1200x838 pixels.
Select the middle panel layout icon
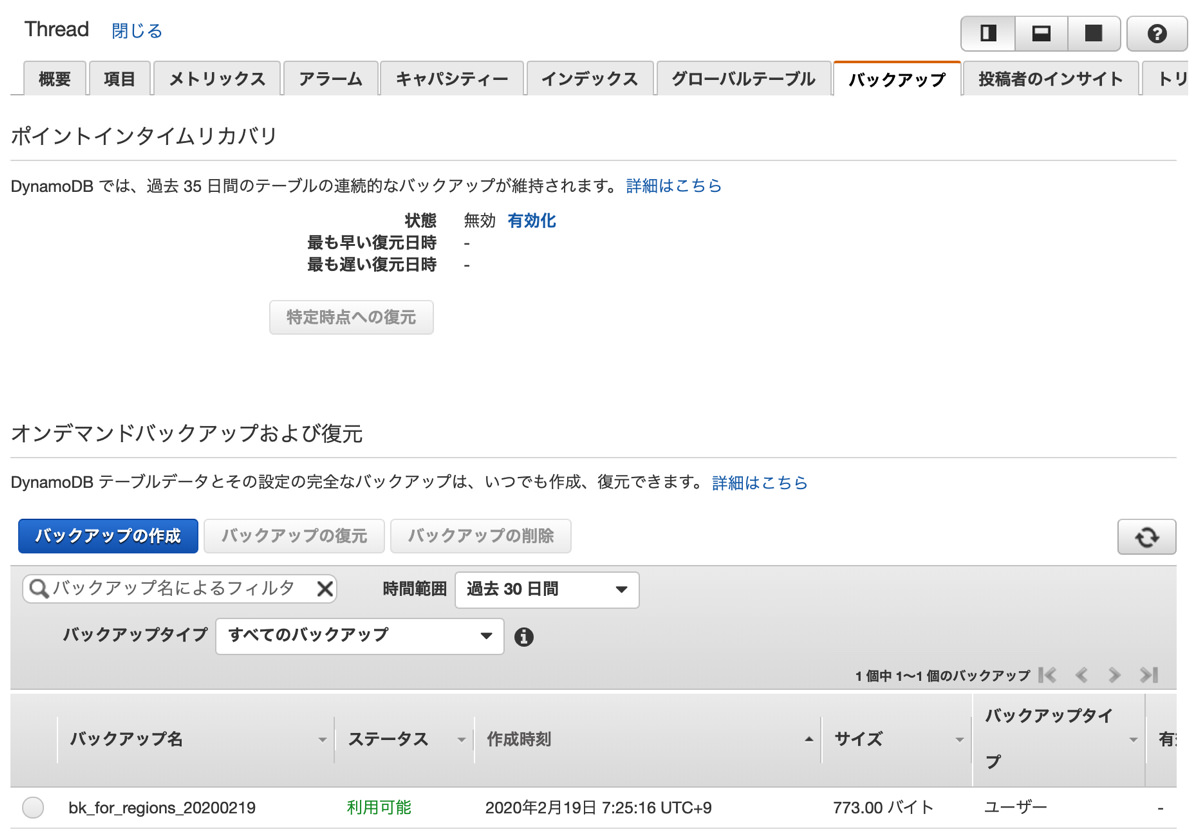pos(1040,33)
